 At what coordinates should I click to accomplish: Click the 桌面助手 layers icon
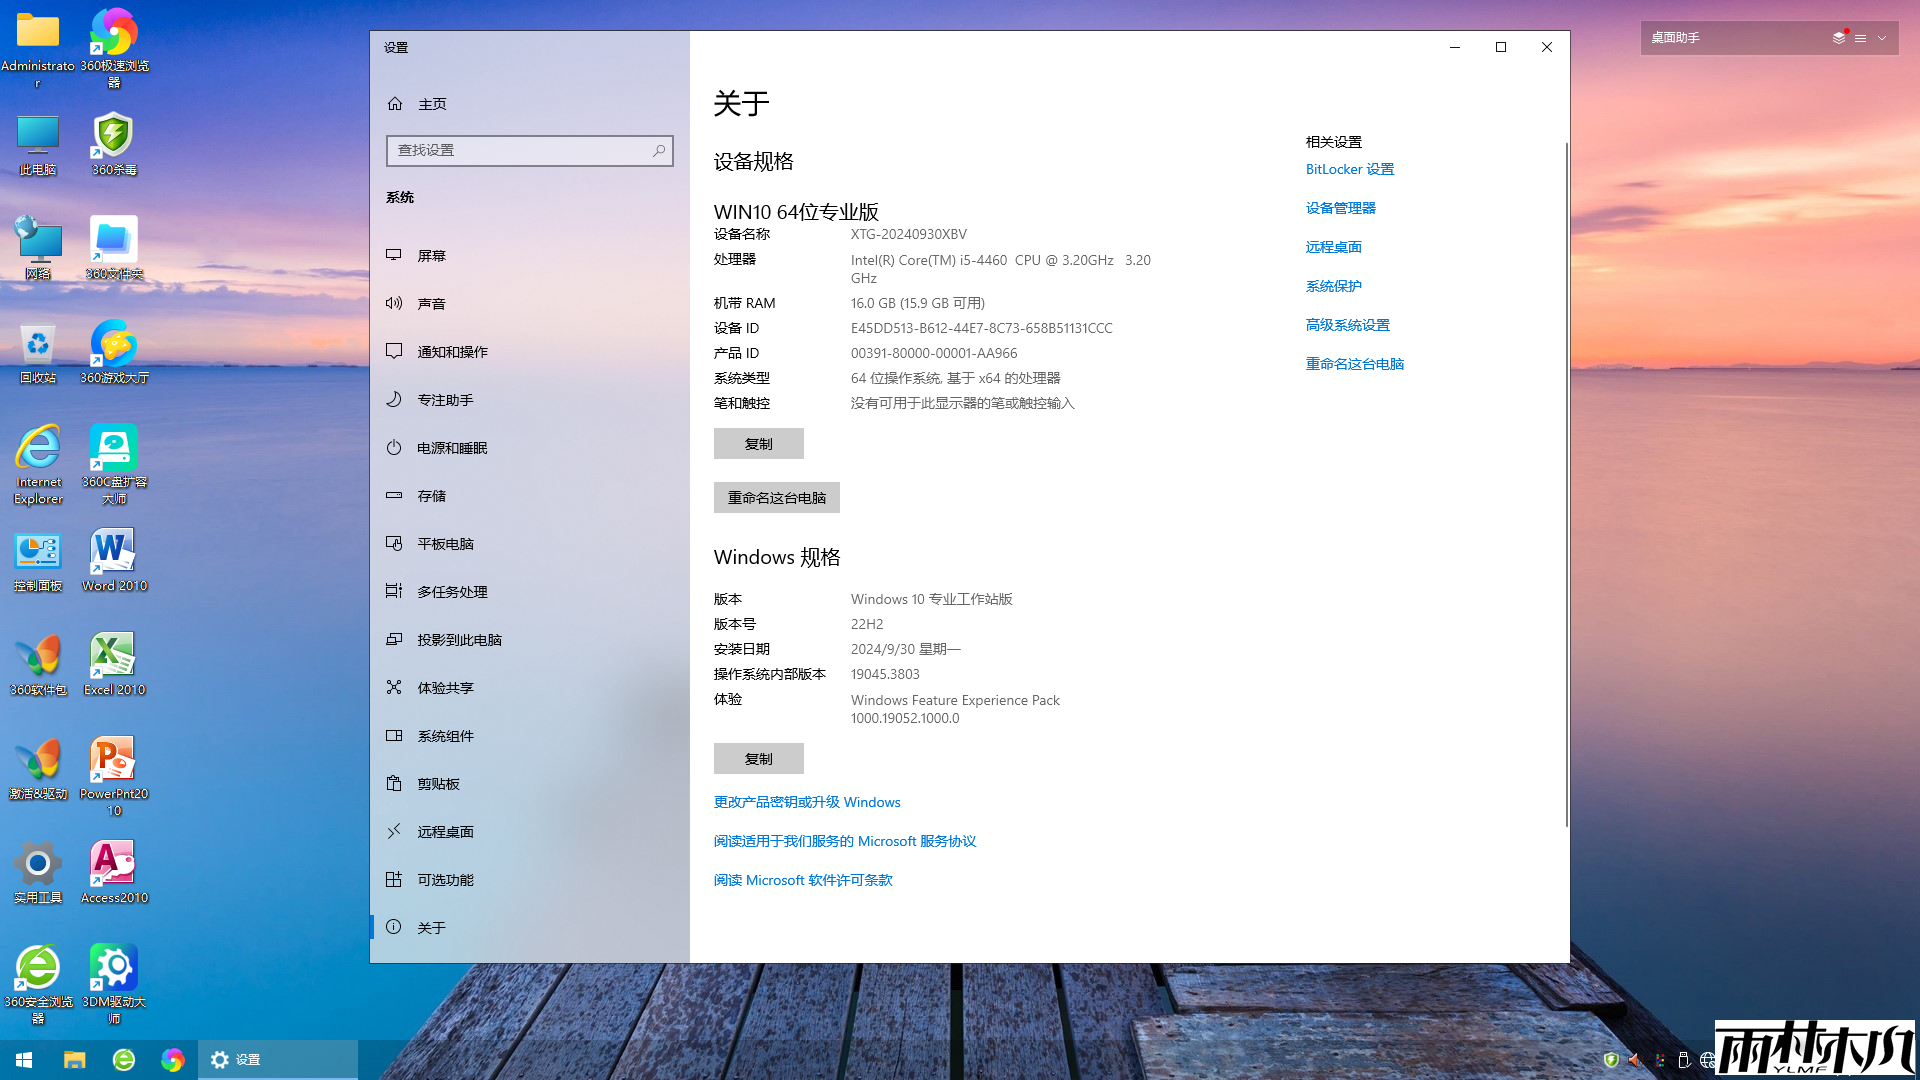[x=1839, y=38]
